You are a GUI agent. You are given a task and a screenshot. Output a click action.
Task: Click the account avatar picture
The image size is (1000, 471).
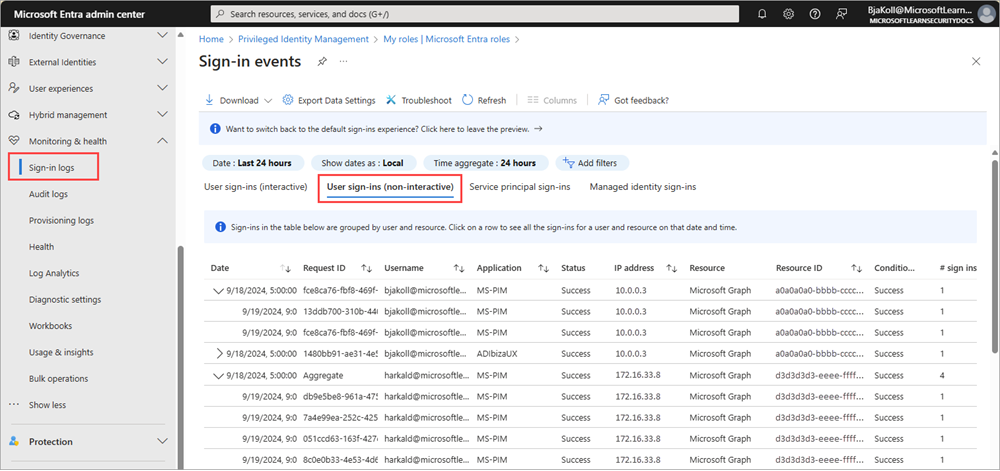[x=987, y=13]
